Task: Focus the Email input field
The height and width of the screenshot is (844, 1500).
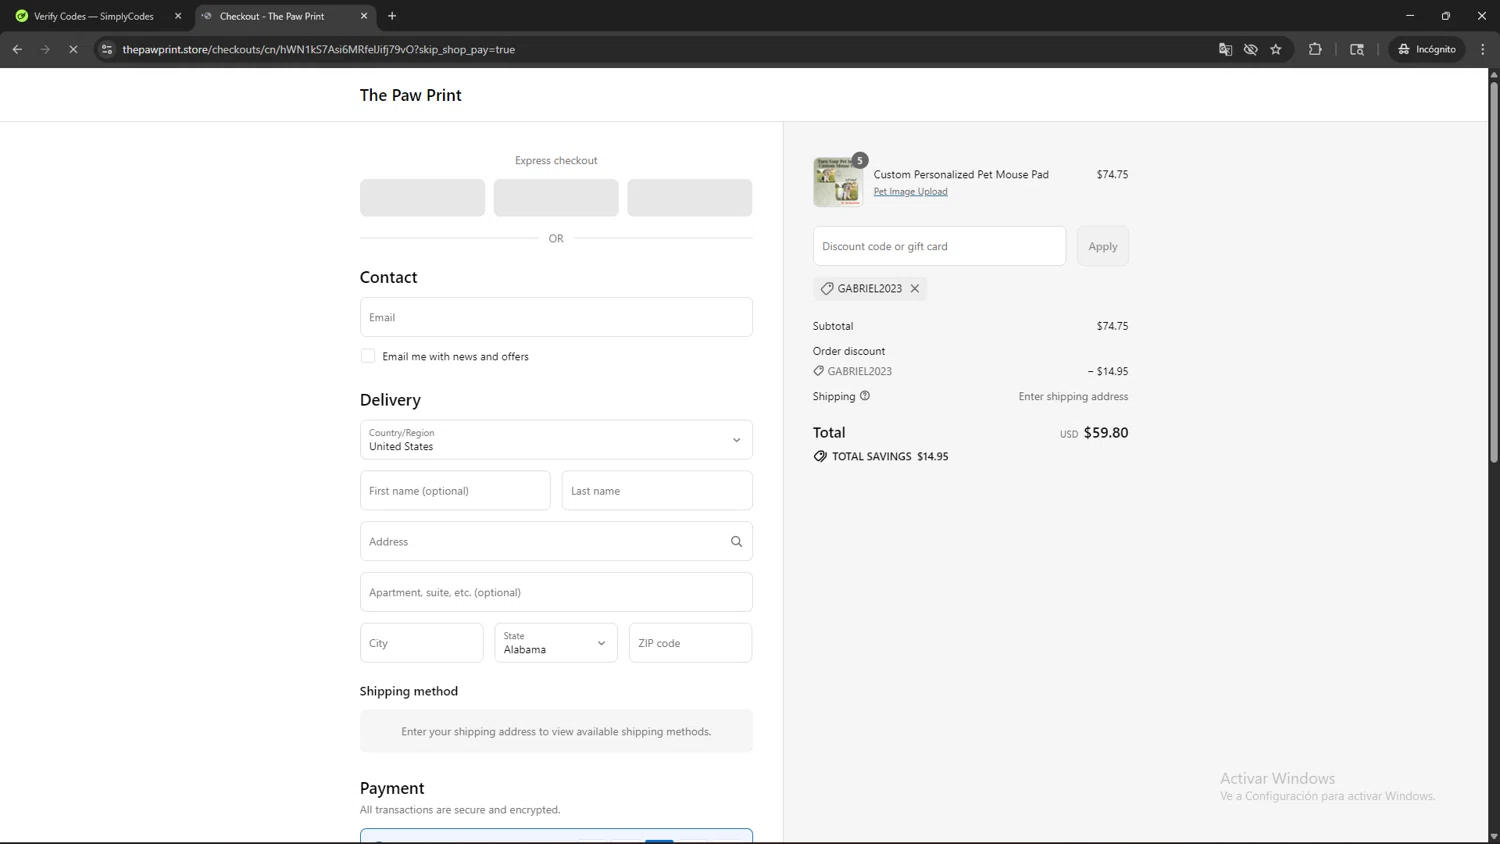Action: (556, 317)
